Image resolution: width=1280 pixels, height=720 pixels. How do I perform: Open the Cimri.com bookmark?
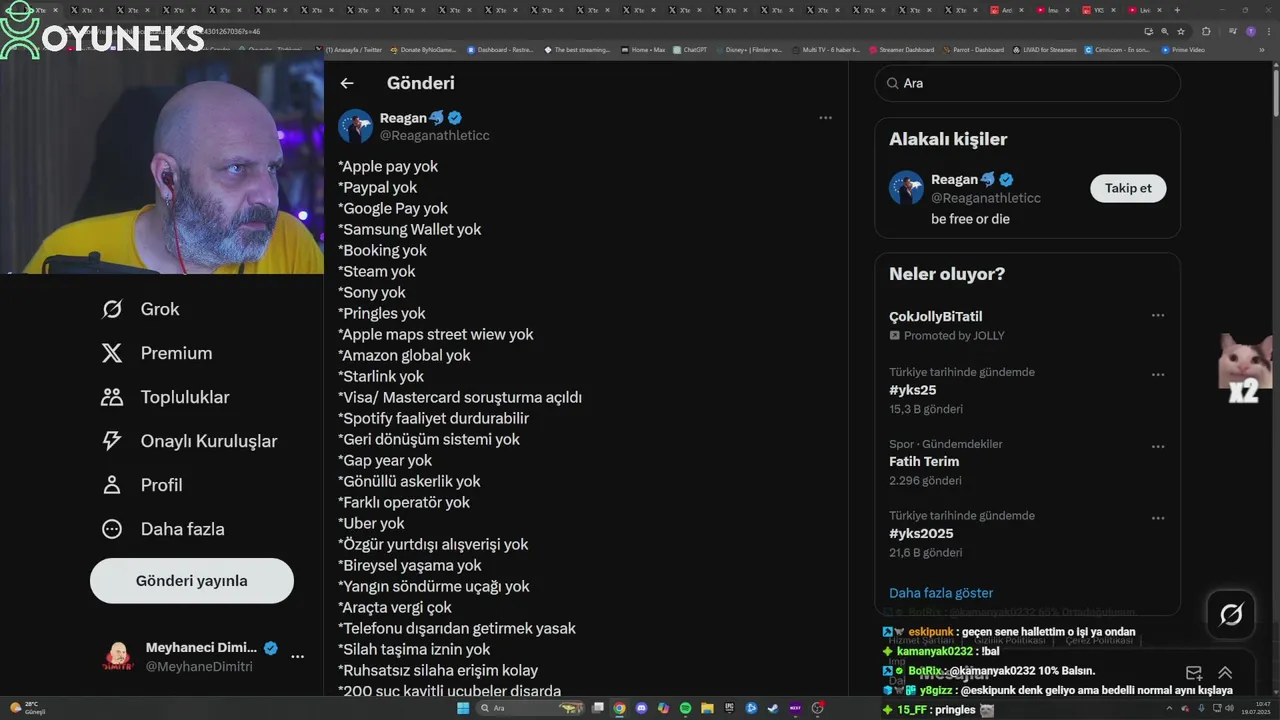coord(1118,50)
